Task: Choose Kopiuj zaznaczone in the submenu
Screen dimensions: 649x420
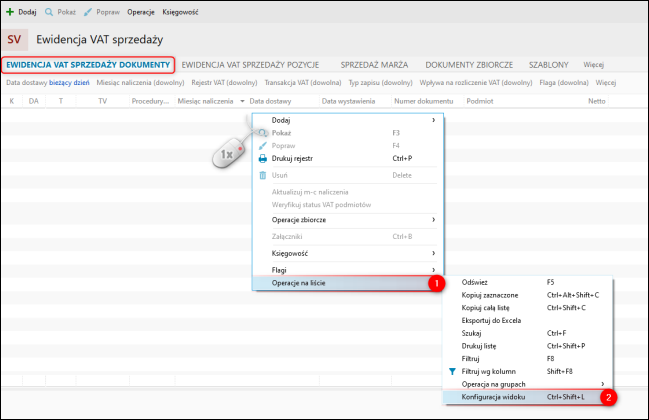Action: point(527,295)
